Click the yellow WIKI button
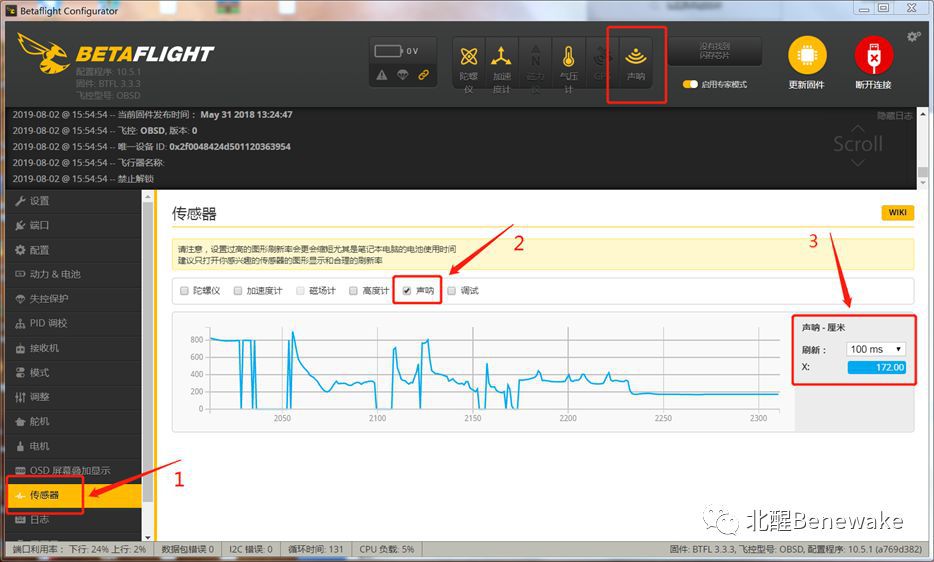The height and width of the screenshot is (562, 934). 897,213
